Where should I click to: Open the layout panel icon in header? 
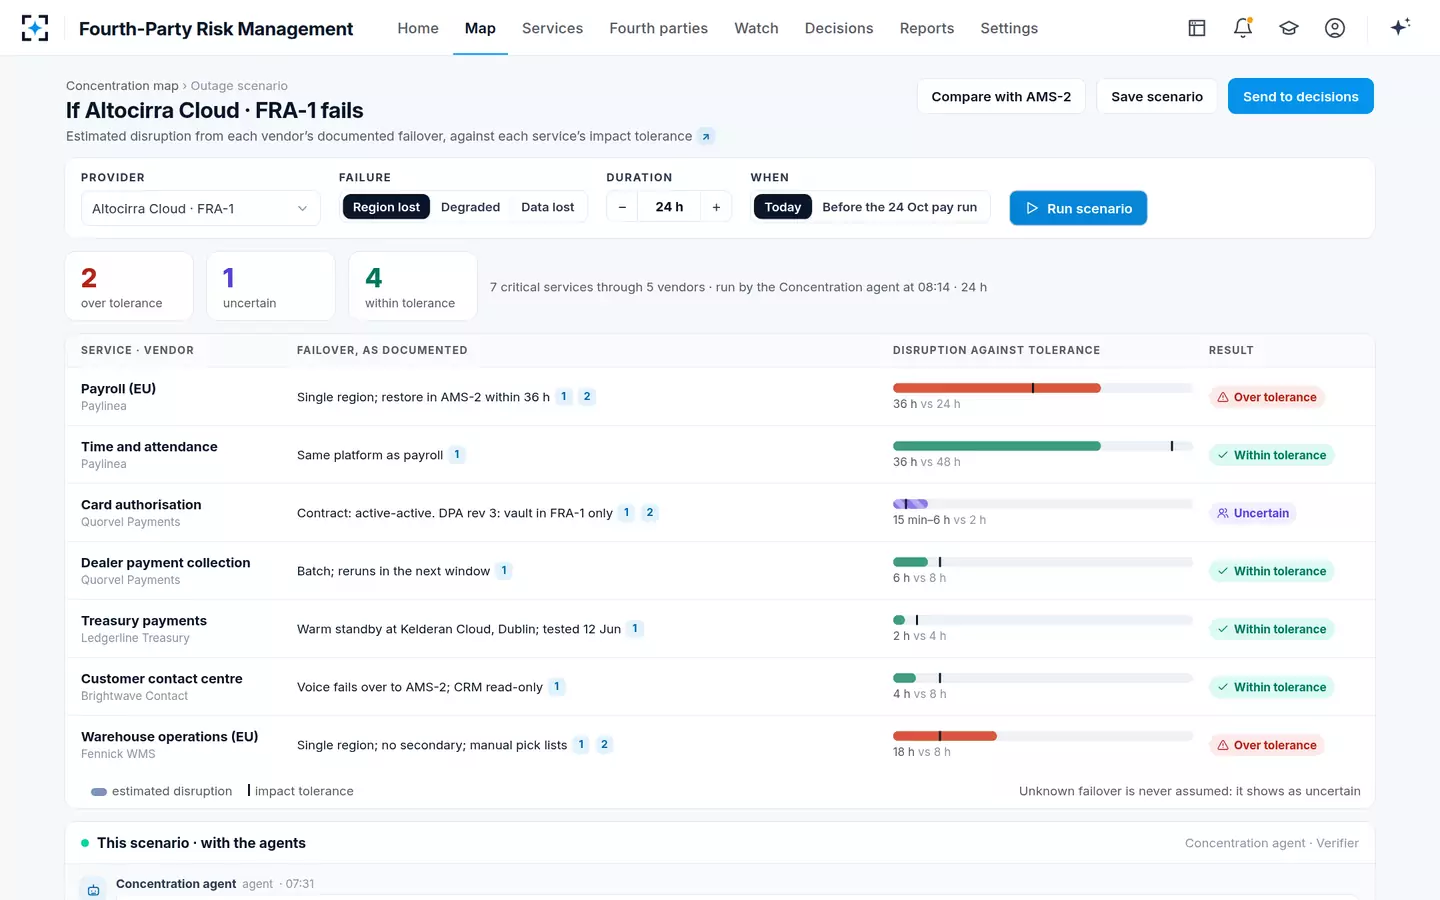[1197, 28]
